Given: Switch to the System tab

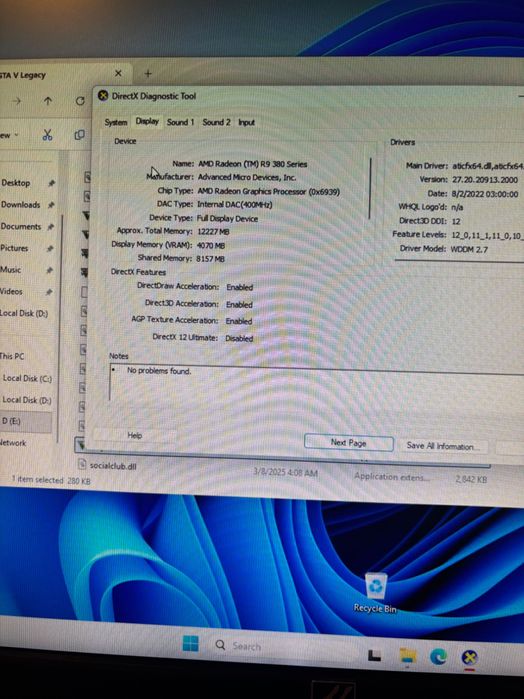Looking at the screenshot, I should point(116,122).
